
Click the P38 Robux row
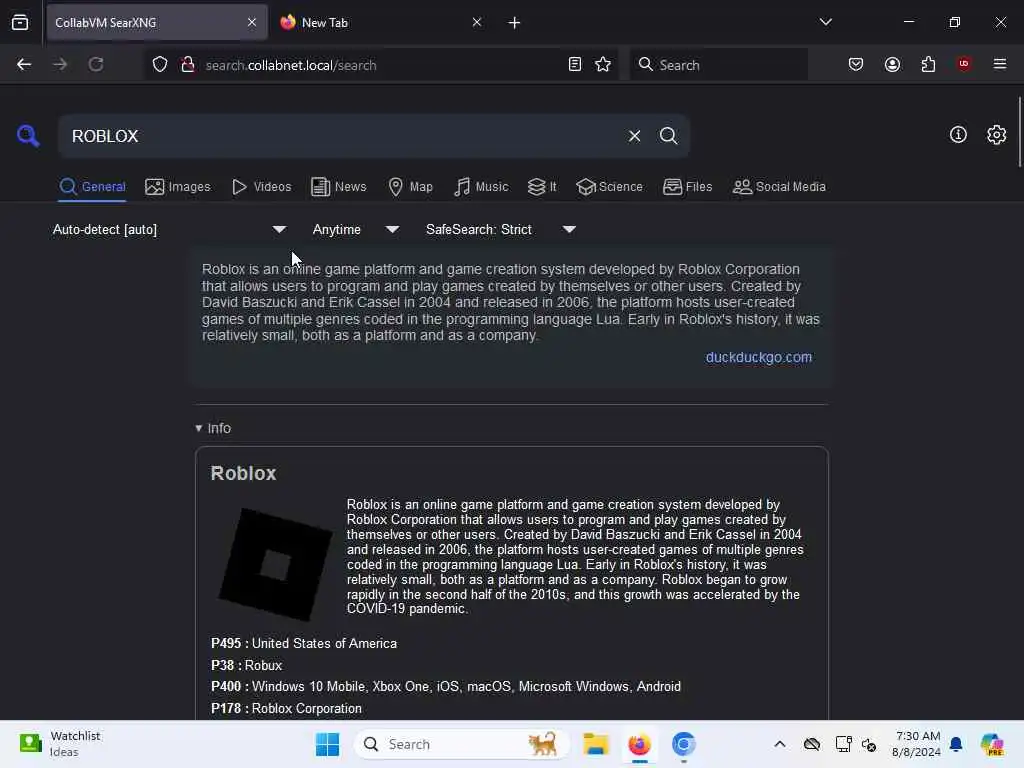(x=247, y=665)
